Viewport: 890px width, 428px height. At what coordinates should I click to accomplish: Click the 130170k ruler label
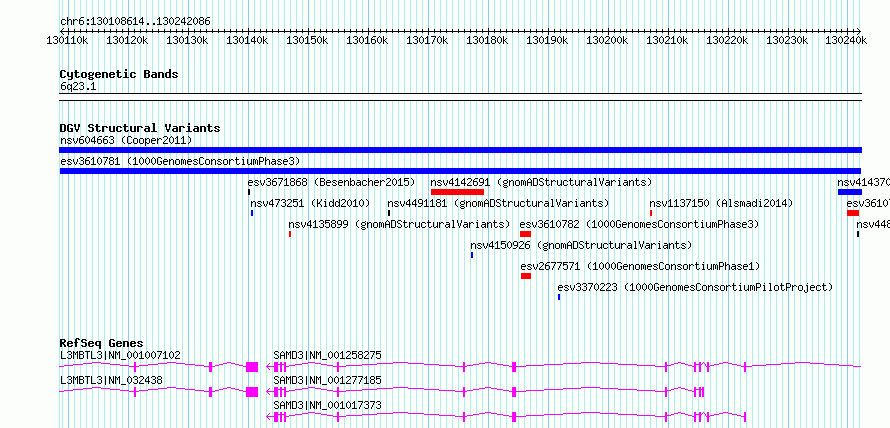[427, 40]
